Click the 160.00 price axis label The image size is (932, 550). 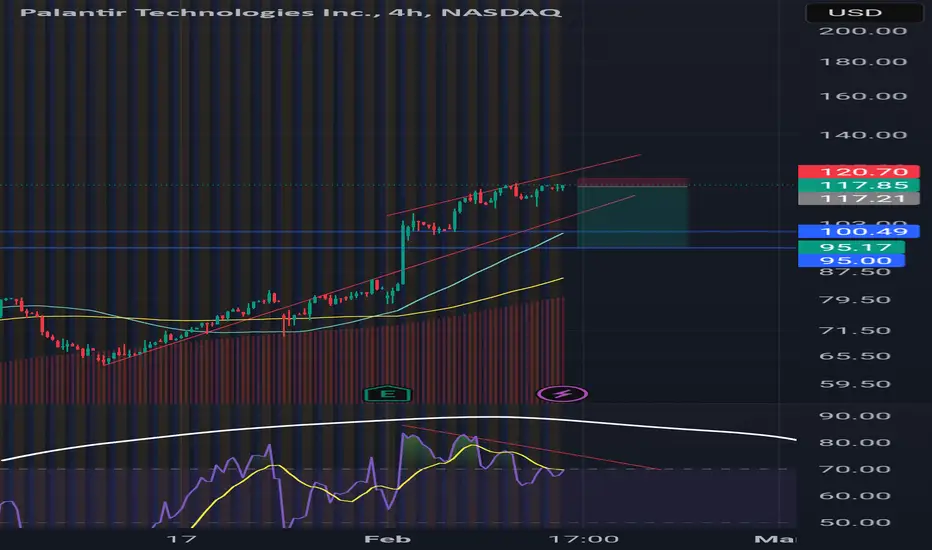(x=863, y=96)
